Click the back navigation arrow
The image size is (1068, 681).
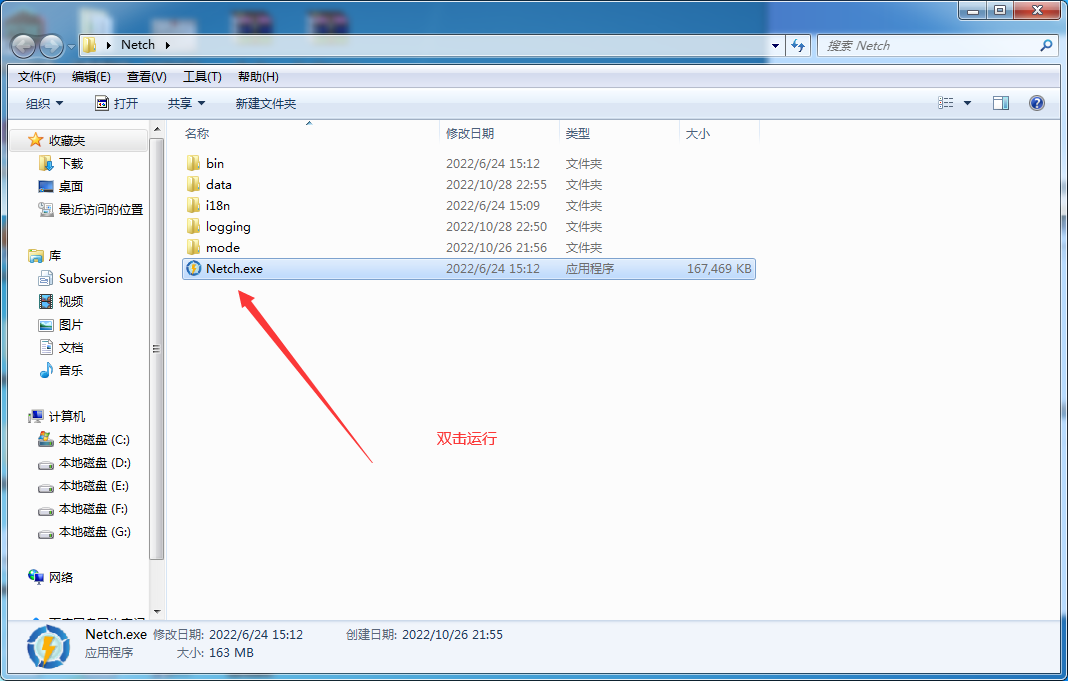24,46
